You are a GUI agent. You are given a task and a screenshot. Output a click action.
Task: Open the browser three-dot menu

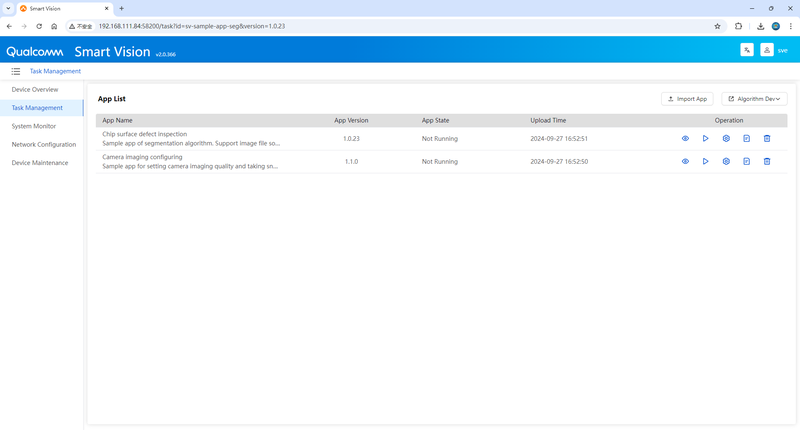791,26
